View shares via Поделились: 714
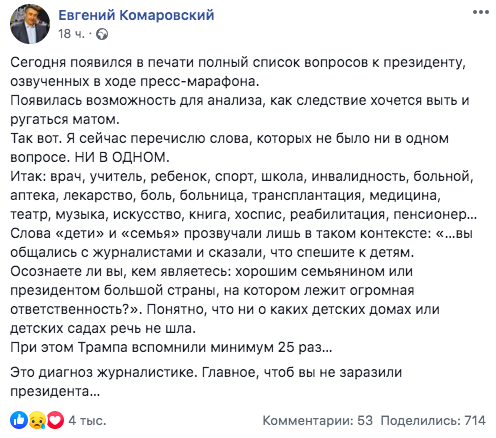Screen dimensions: 496x438 tap(433, 421)
